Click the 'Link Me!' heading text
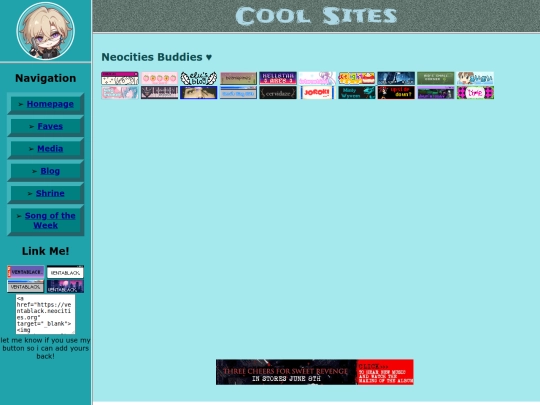Screen dimensions: 540x405 tap(45, 251)
